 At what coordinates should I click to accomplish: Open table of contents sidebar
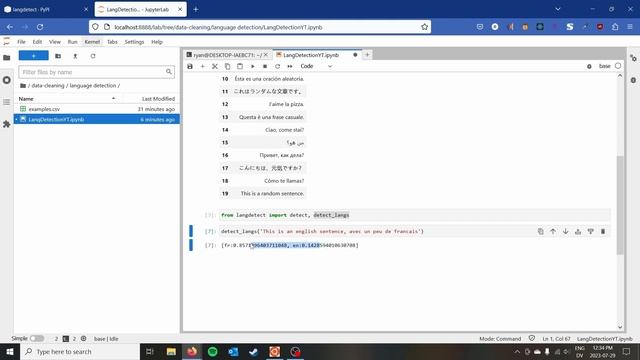[7, 102]
